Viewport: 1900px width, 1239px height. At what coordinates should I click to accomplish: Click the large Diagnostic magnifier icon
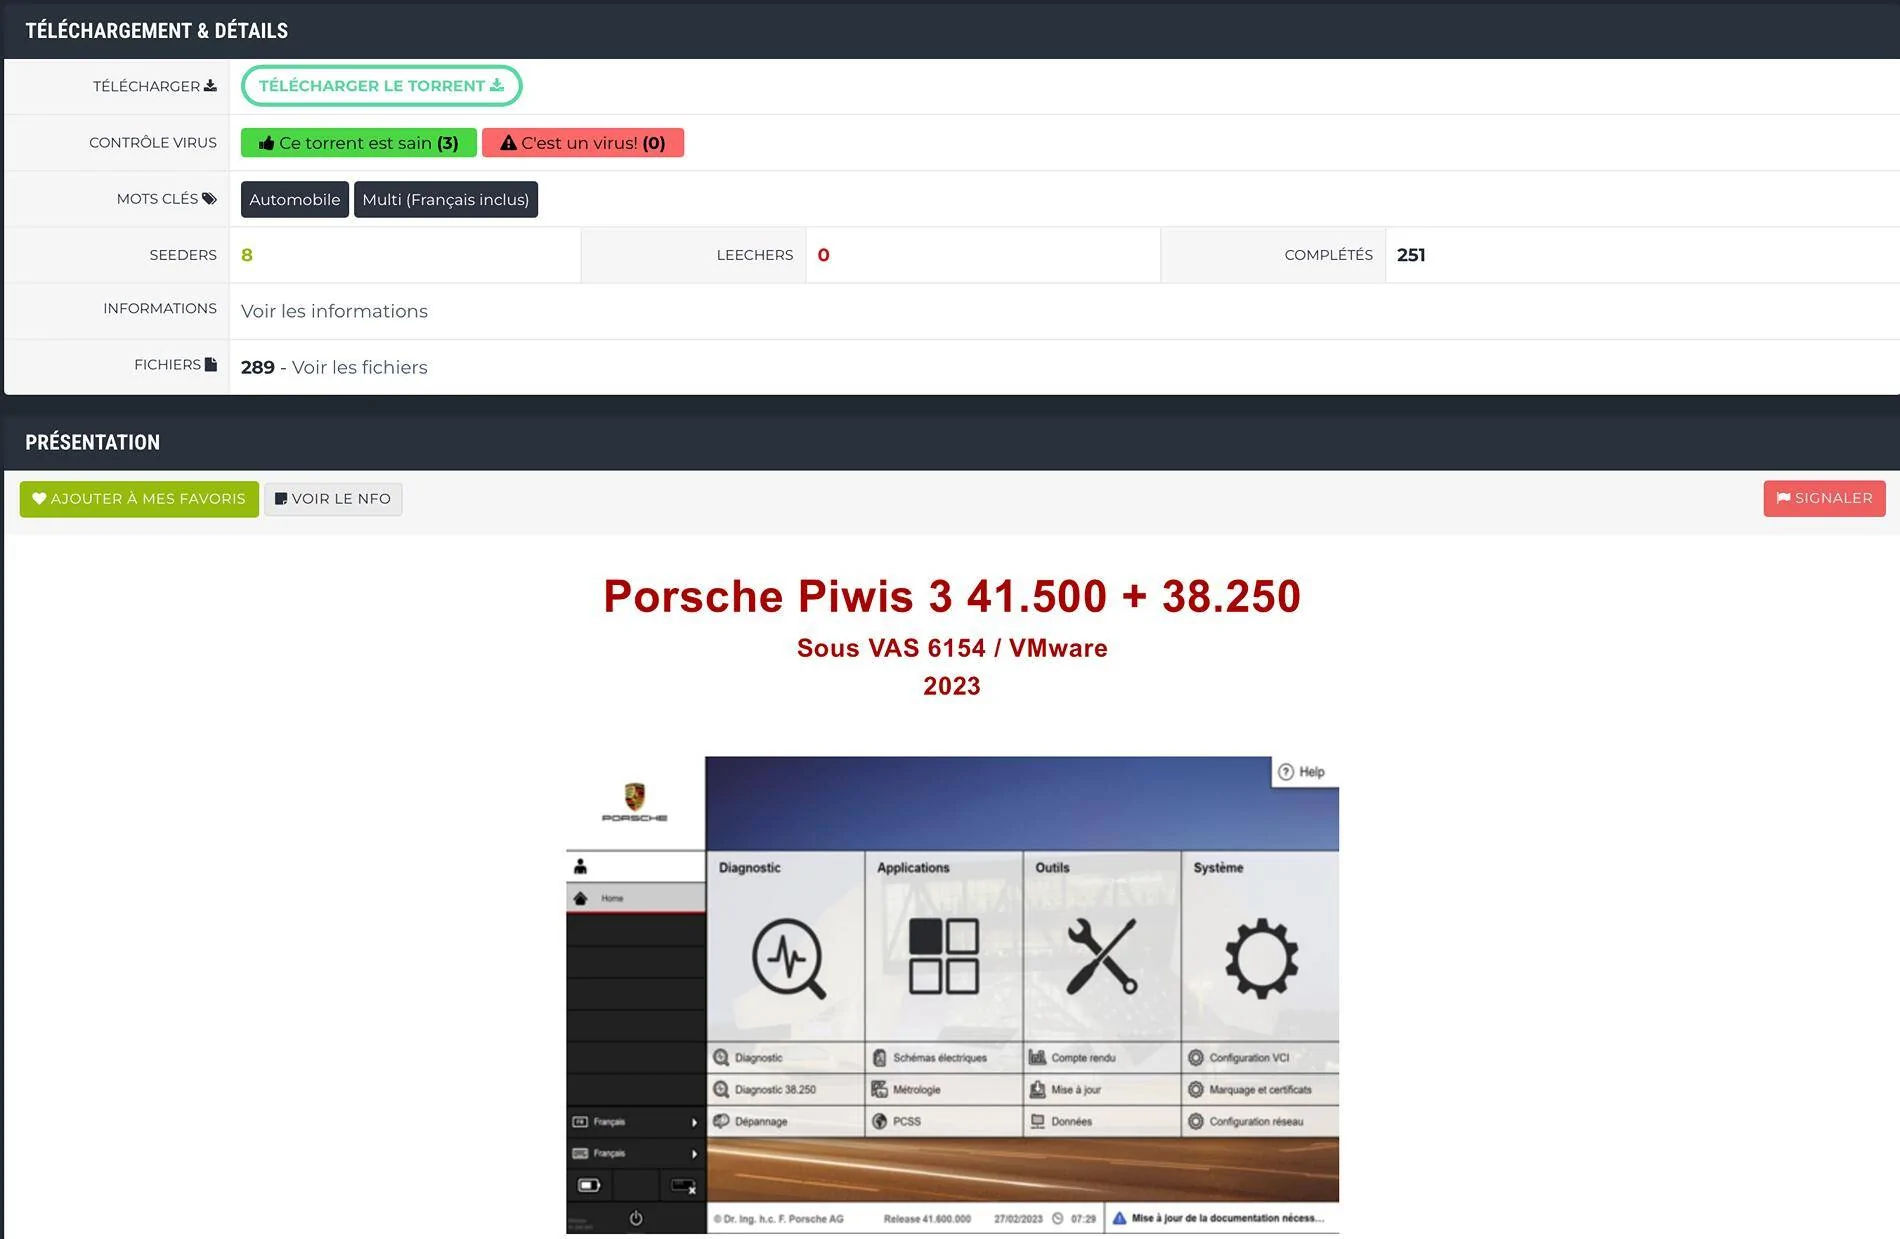pyautogui.click(x=789, y=958)
